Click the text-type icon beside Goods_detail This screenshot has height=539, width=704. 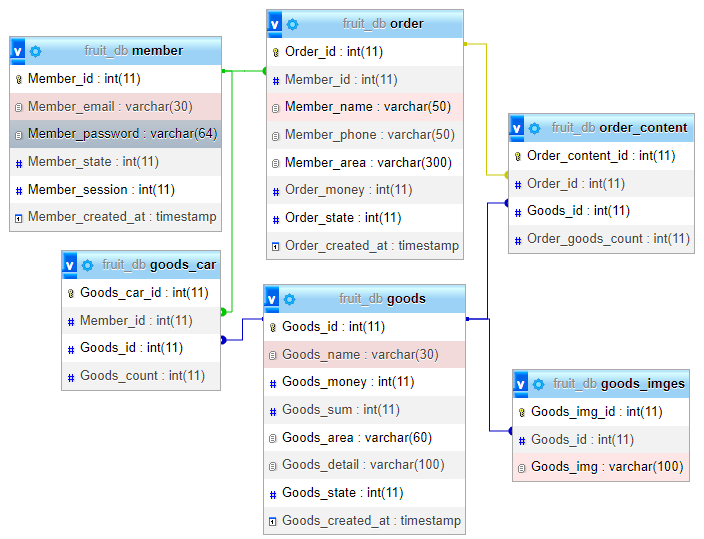click(273, 467)
